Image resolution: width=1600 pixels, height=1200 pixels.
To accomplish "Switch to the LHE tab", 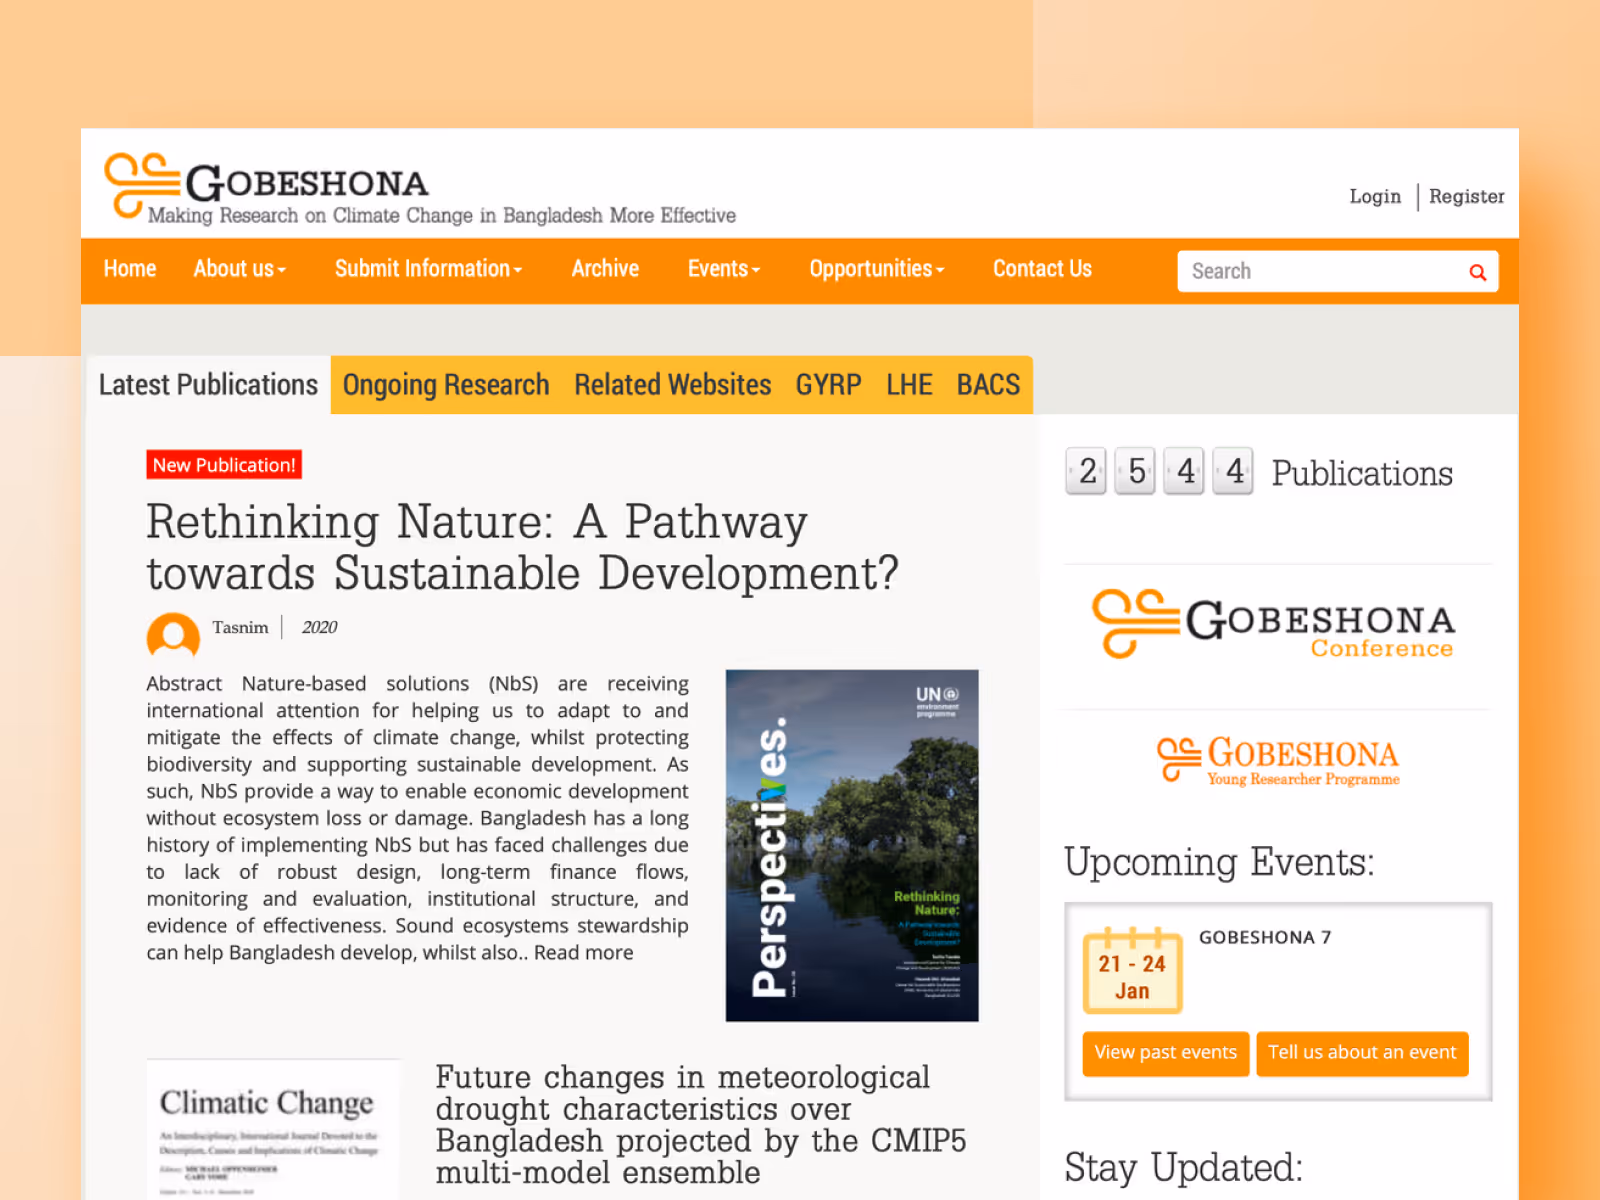I will pyautogui.click(x=909, y=385).
